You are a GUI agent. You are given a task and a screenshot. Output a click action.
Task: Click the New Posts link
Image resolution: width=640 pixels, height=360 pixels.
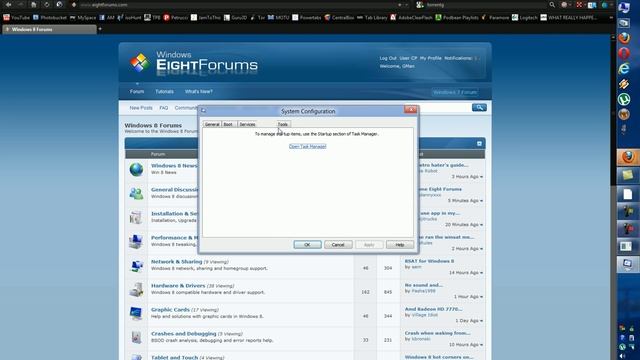tap(141, 108)
